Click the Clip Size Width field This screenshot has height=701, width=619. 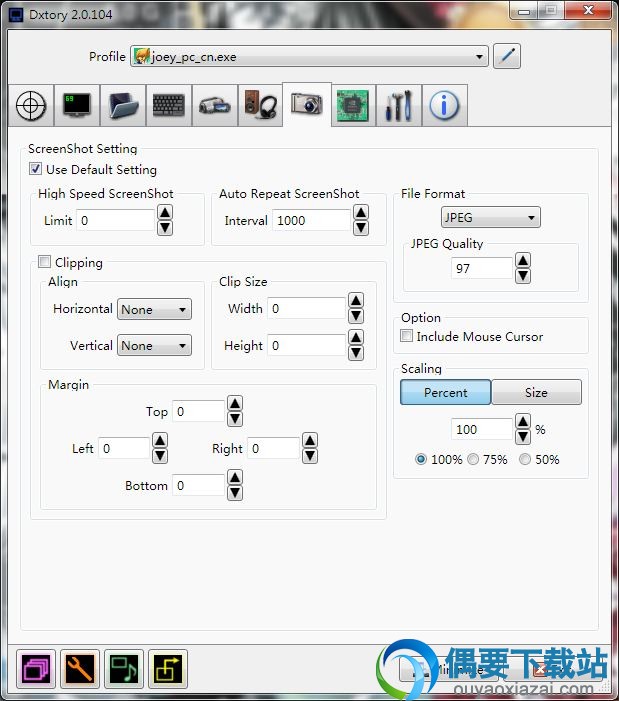[307, 308]
